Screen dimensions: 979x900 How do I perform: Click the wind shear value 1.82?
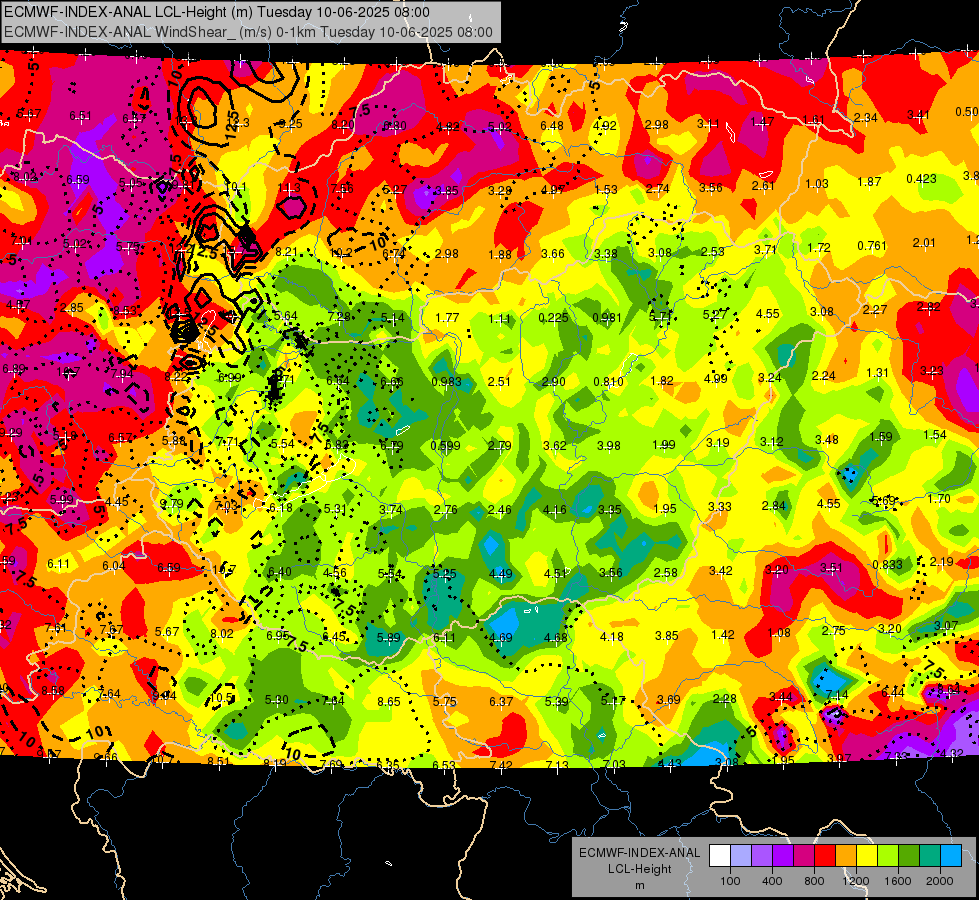pyautogui.click(x=662, y=380)
